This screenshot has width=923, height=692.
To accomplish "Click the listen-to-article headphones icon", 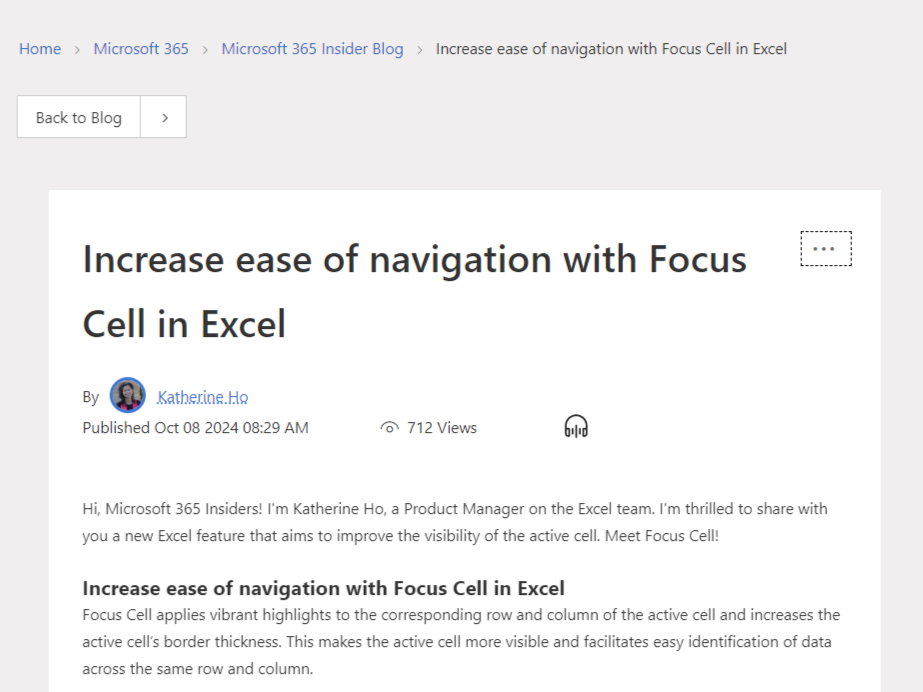I will [575, 425].
